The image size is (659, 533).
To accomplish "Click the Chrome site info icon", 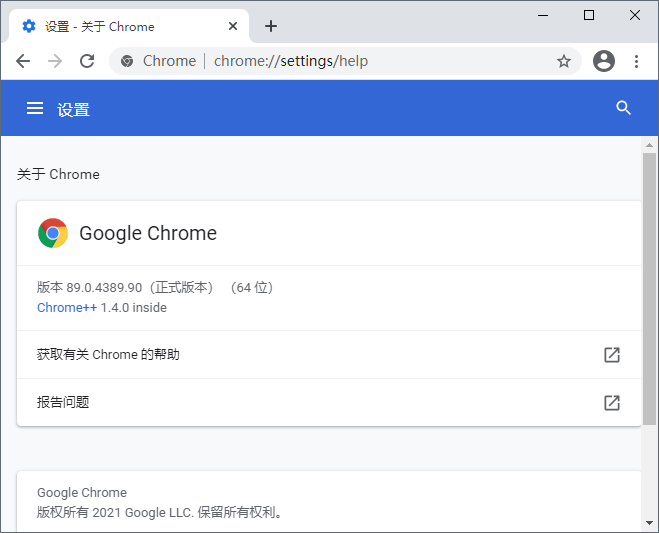I will point(127,61).
